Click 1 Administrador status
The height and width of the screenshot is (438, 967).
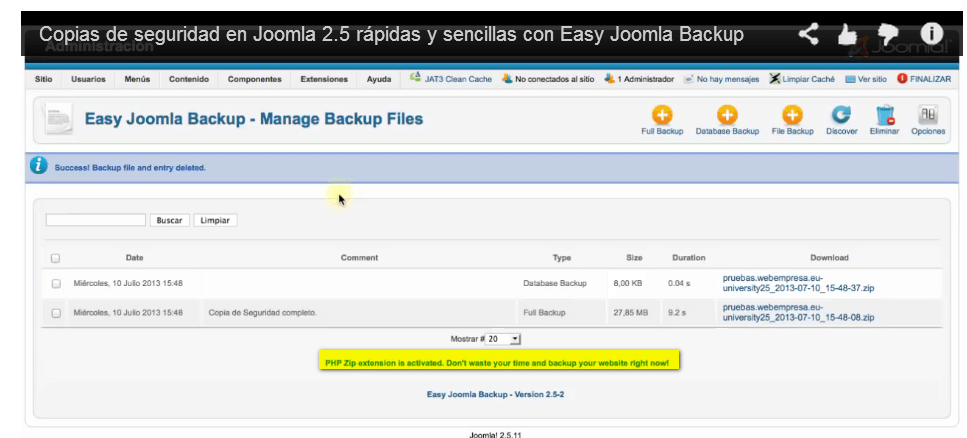pyautogui.click(x=640, y=79)
